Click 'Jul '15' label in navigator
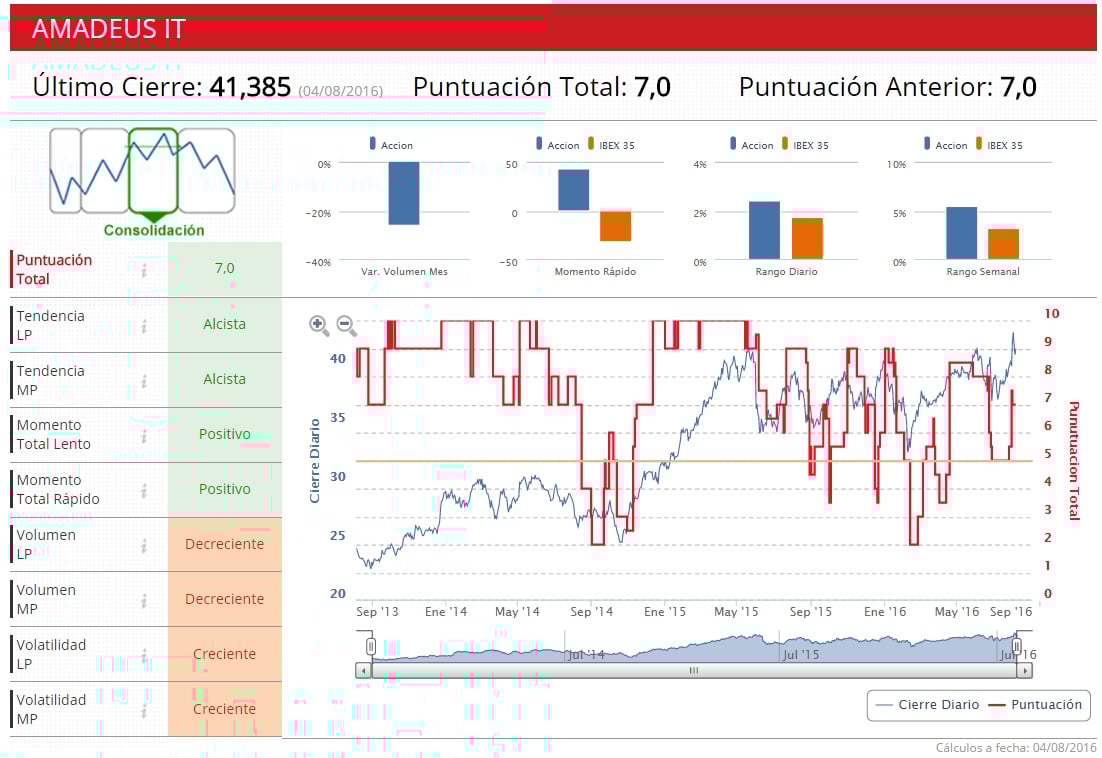This screenshot has width=1102, height=758. click(801, 655)
